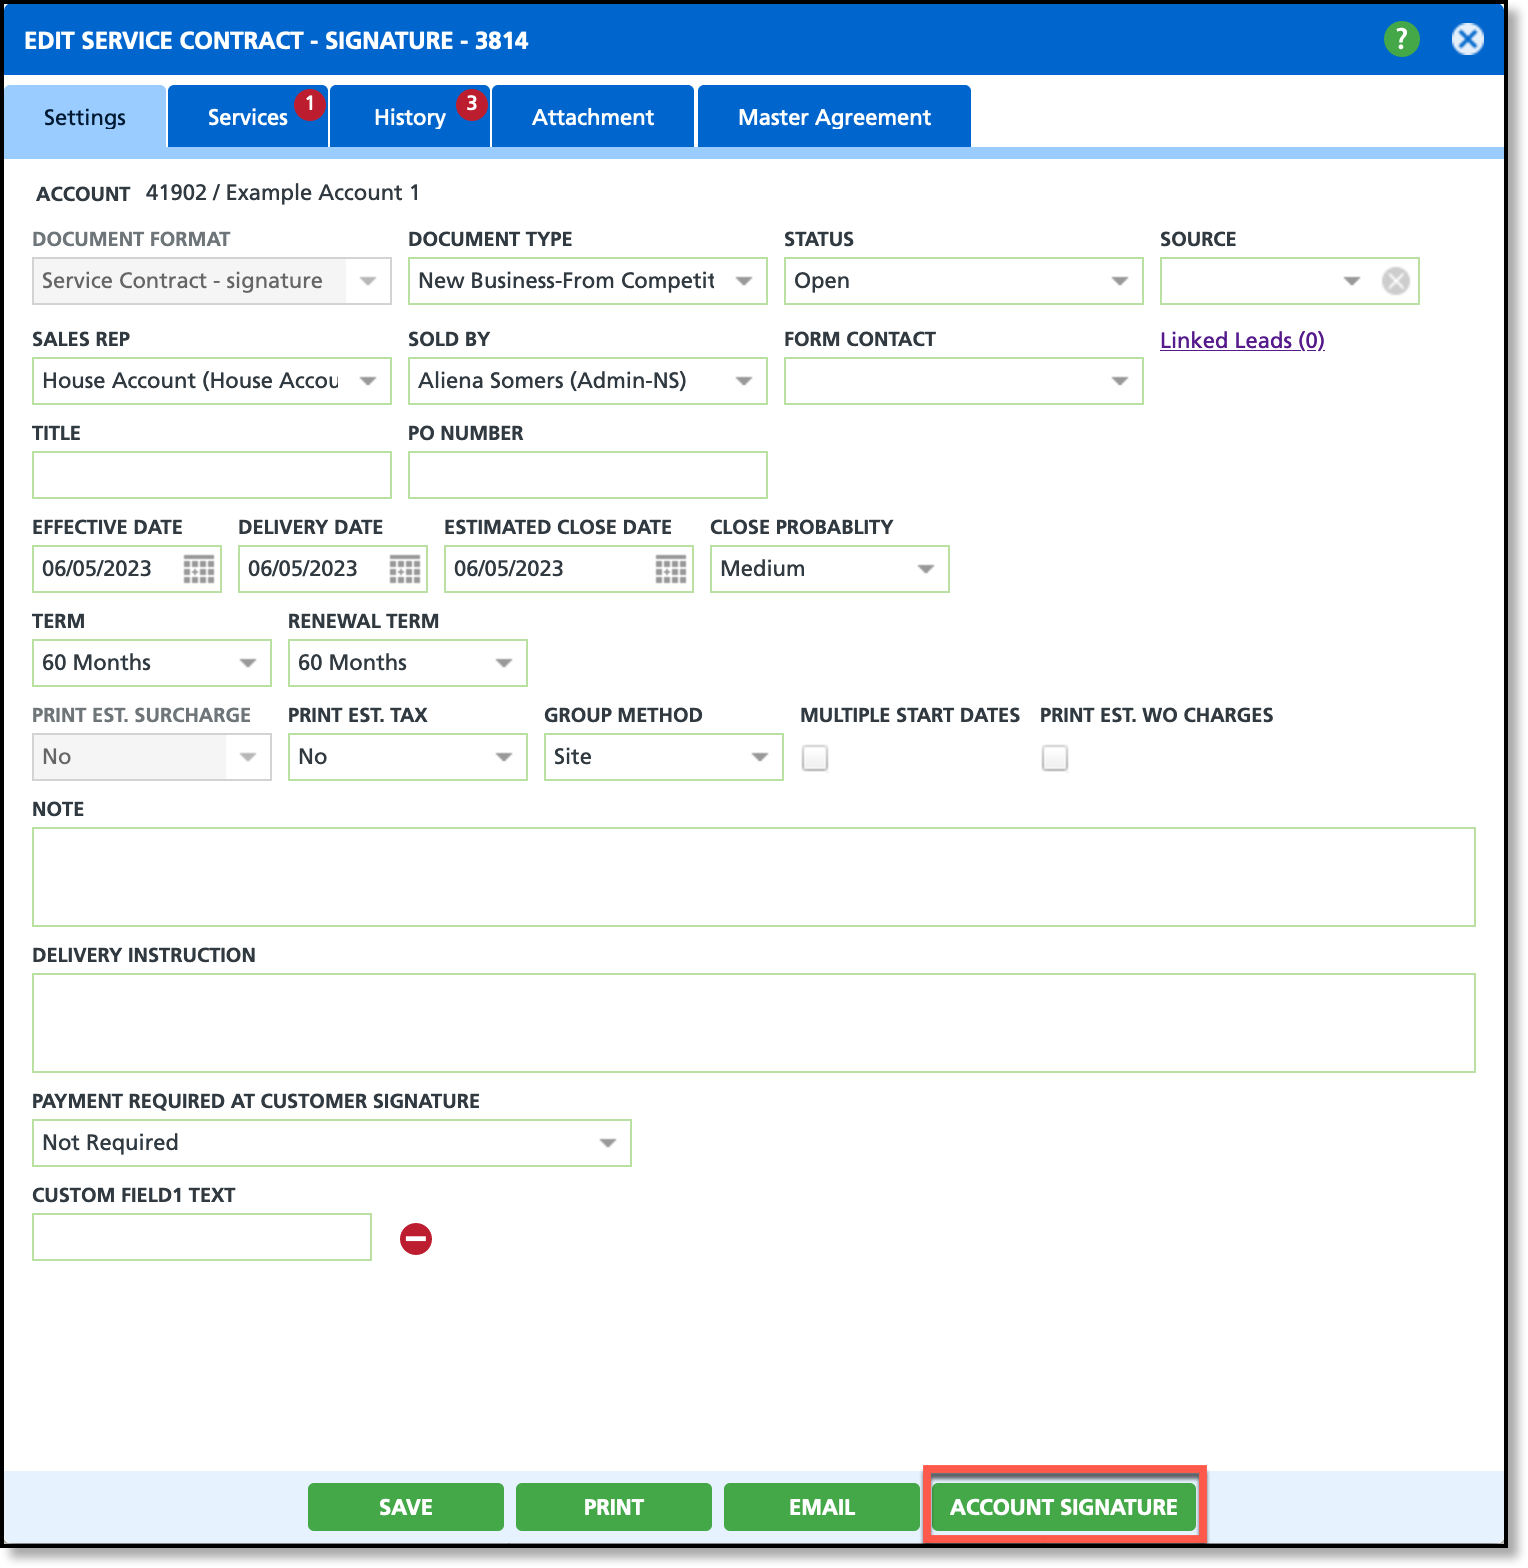Image resolution: width=1528 pixels, height=1568 pixels.
Task: Open the green help question mark icon
Action: pos(1401,40)
